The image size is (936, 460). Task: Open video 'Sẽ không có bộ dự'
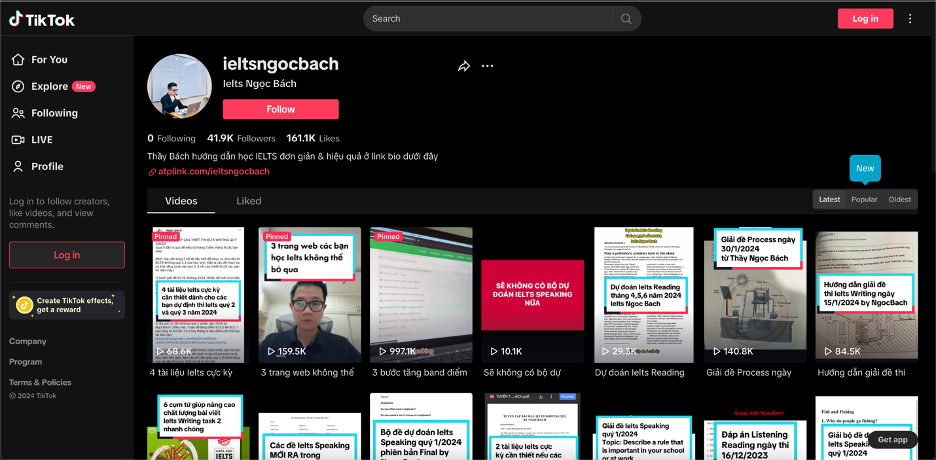pyautogui.click(x=532, y=295)
